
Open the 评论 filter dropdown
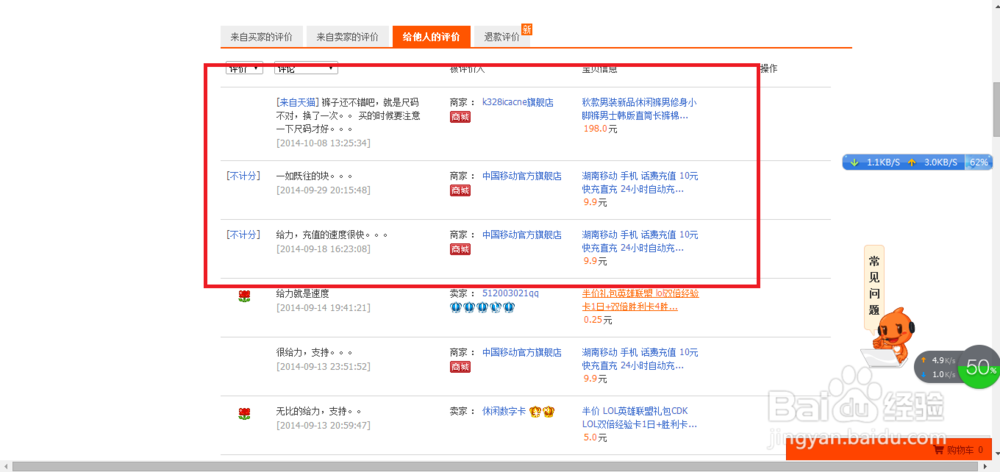306,68
